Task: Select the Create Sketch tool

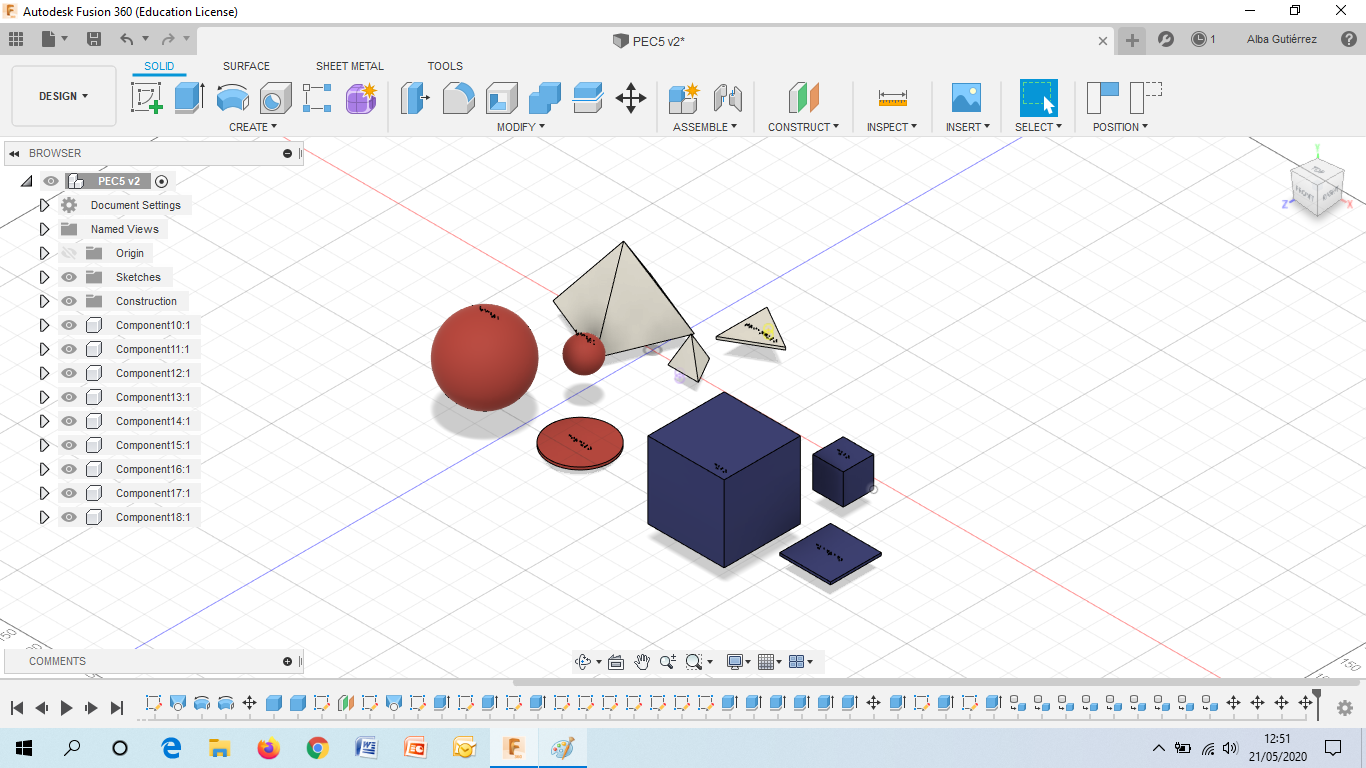Action: click(x=147, y=98)
